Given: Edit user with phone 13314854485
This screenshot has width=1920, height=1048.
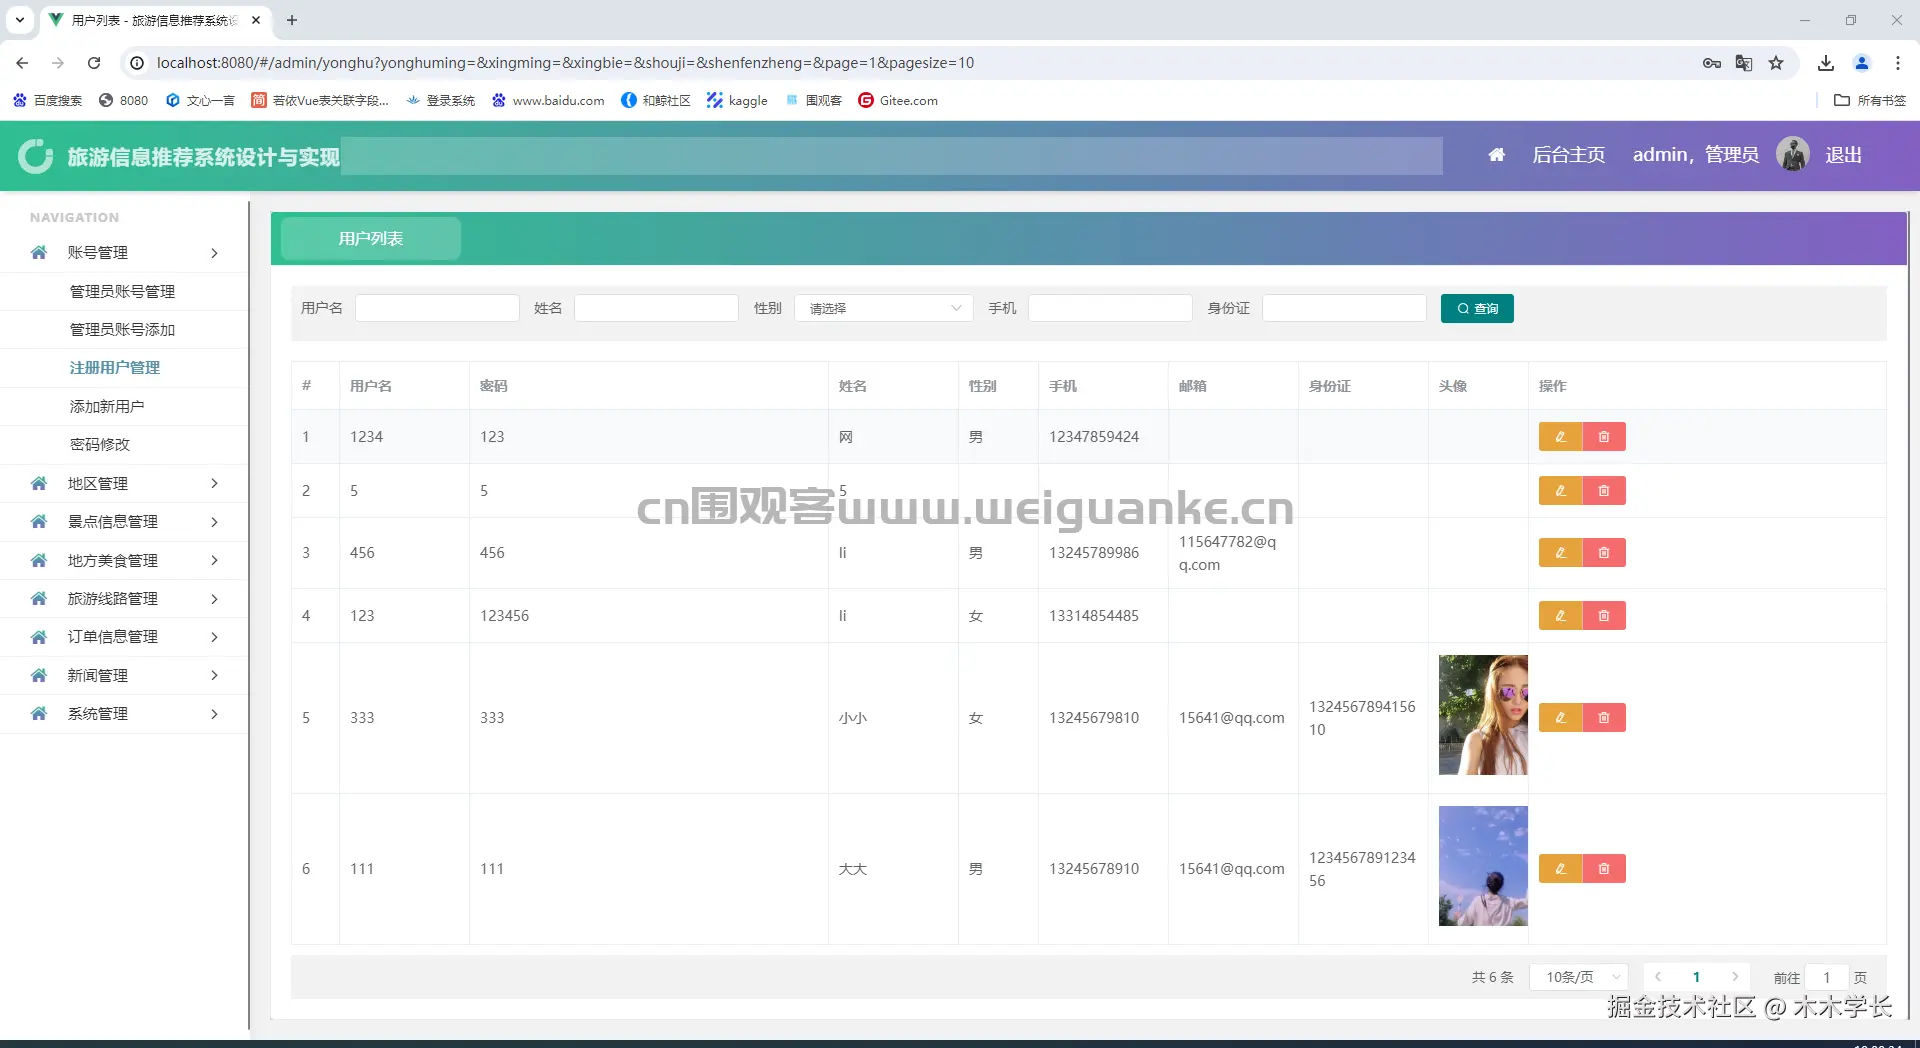Looking at the screenshot, I should [1560, 616].
